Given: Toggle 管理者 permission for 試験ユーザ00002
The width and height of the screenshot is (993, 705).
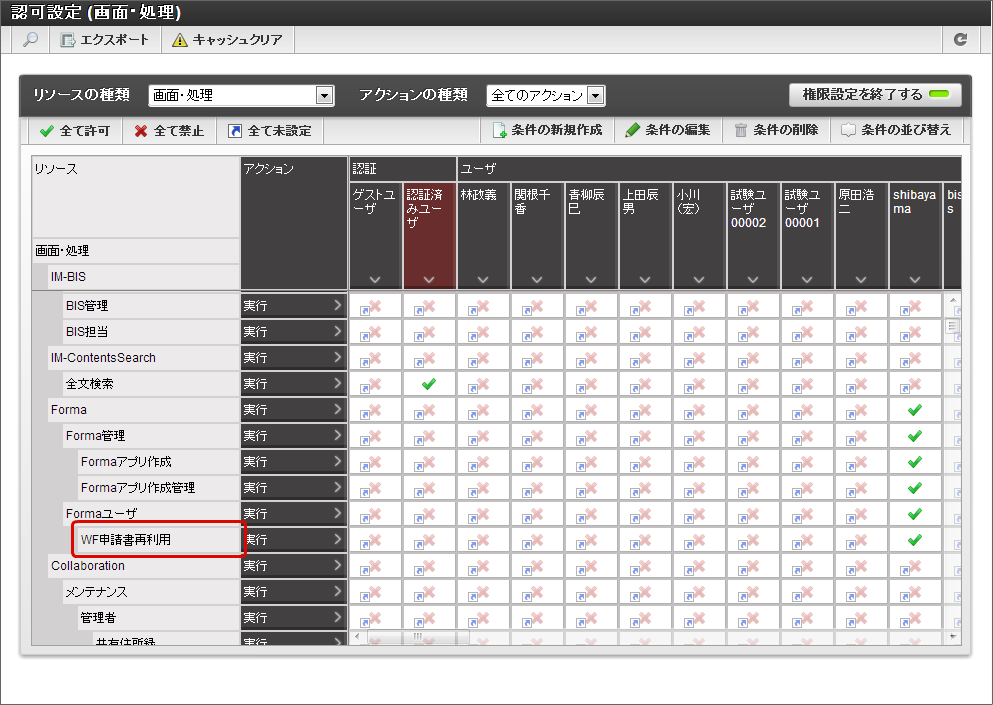Looking at the screenshot, I should 752,618.
